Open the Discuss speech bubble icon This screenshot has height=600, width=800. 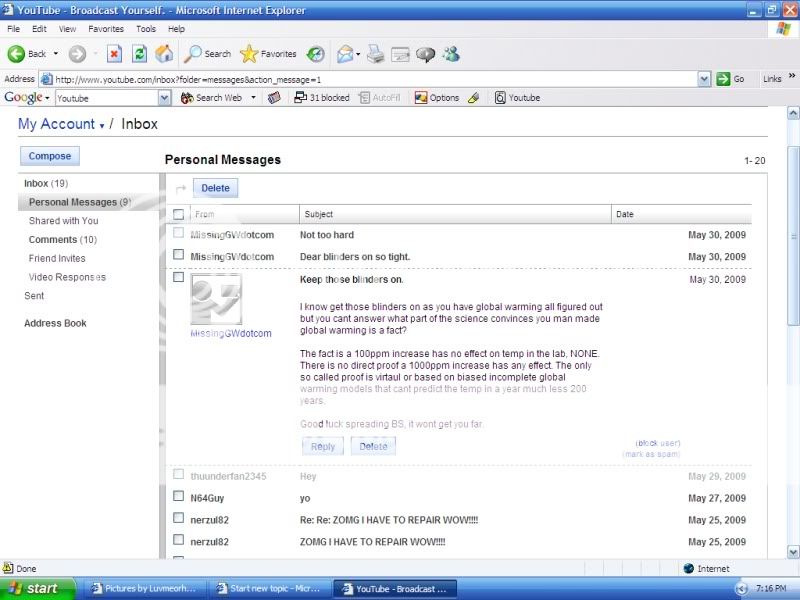tap(425, 54)
